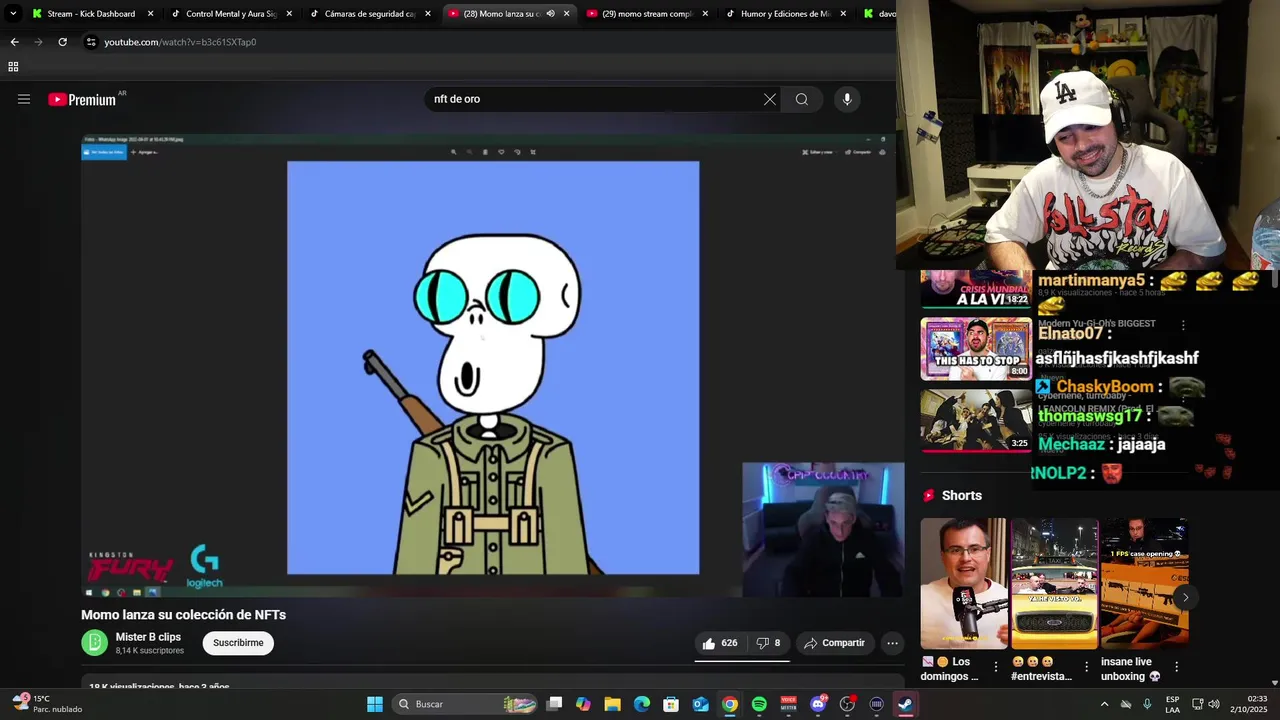The height and width of the screenshot is (720, 1280).
Task: Open Copilot from taskbar
Action: (x=583, y=704)
